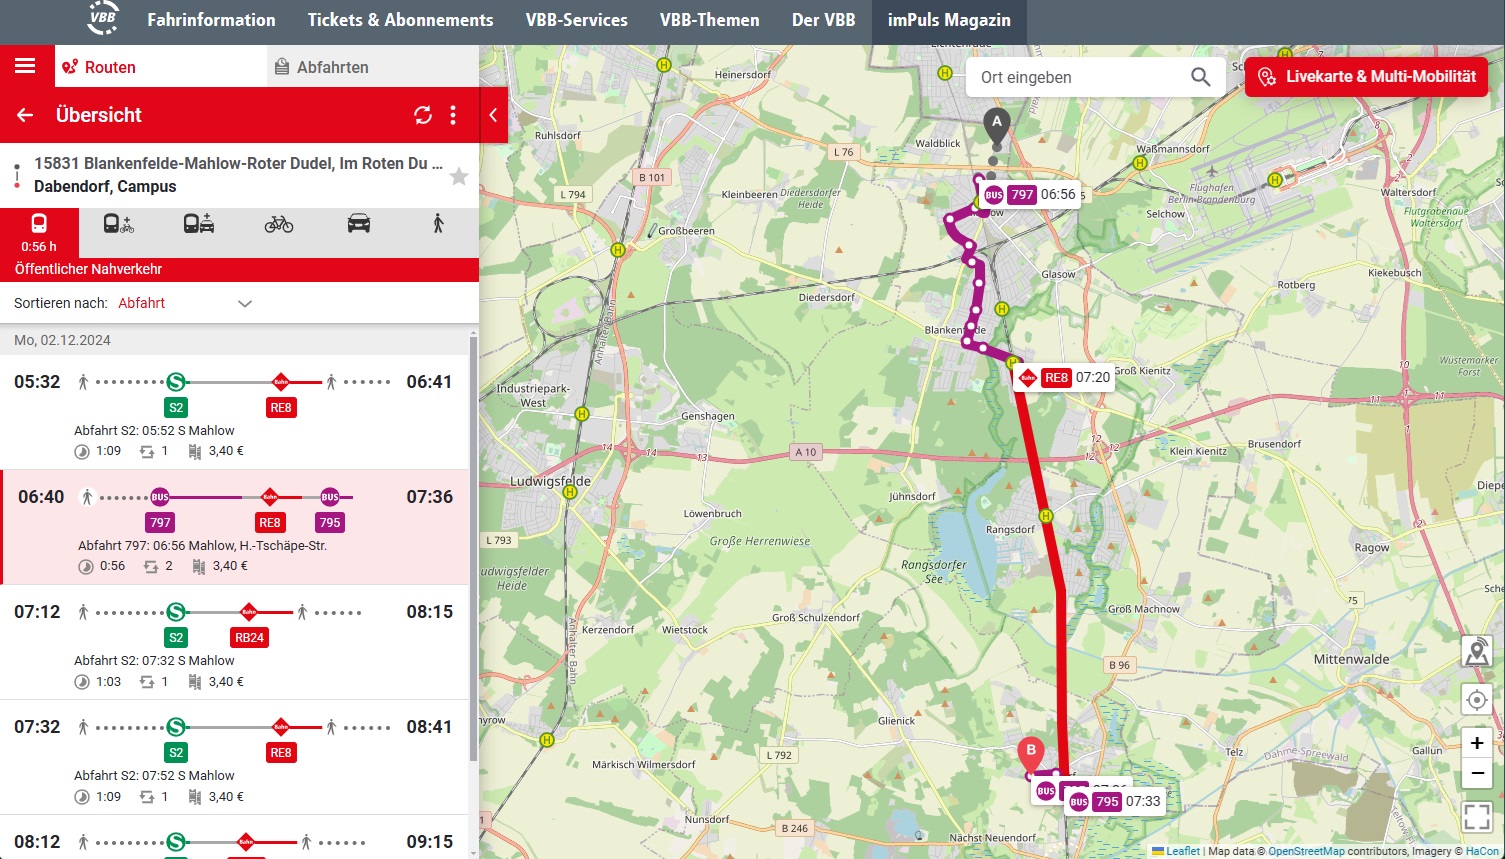This screenshot has height=859, width=1505.
Task: Open the OpenStreetMap attribution link
Action: tap(1306, 851)
